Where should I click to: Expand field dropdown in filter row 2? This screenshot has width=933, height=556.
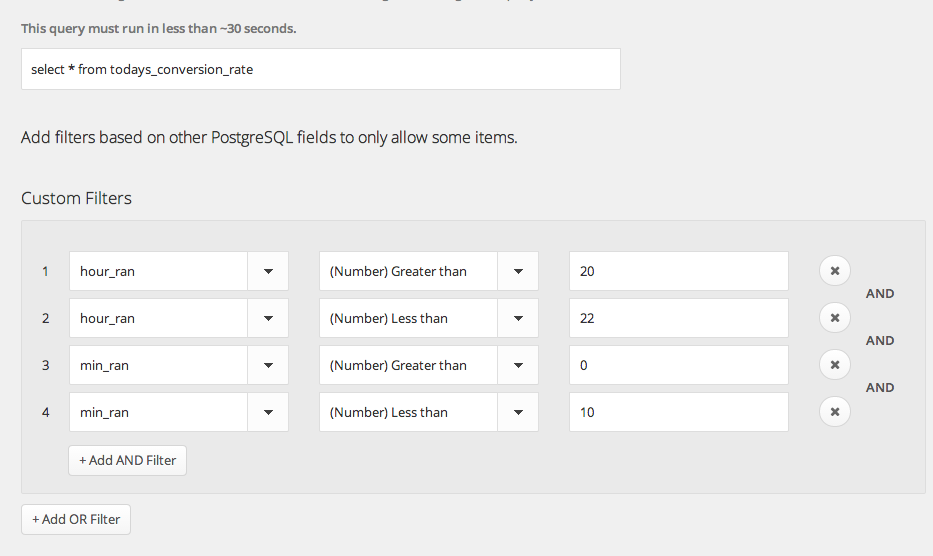(268, 318)
